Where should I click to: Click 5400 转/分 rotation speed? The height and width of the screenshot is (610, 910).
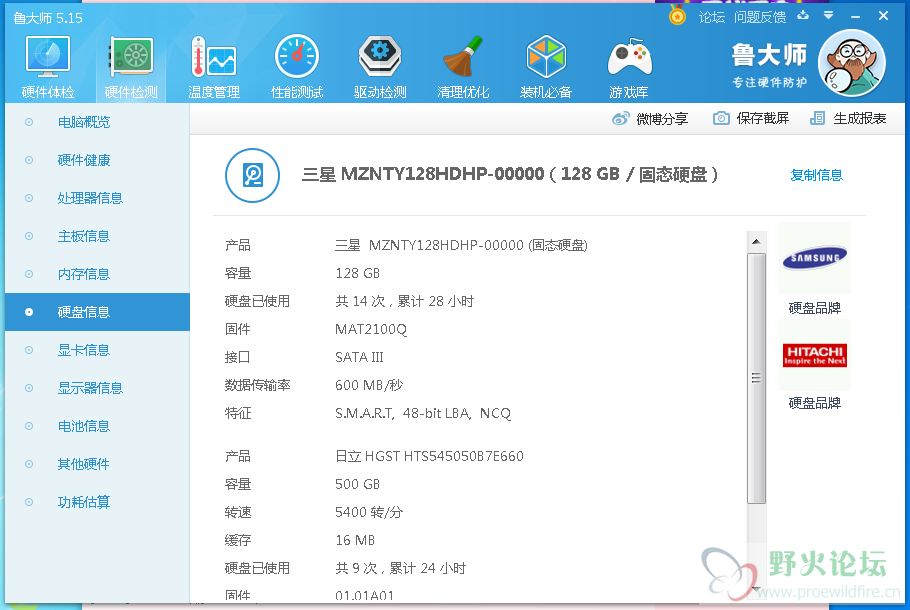pos(369,512)
